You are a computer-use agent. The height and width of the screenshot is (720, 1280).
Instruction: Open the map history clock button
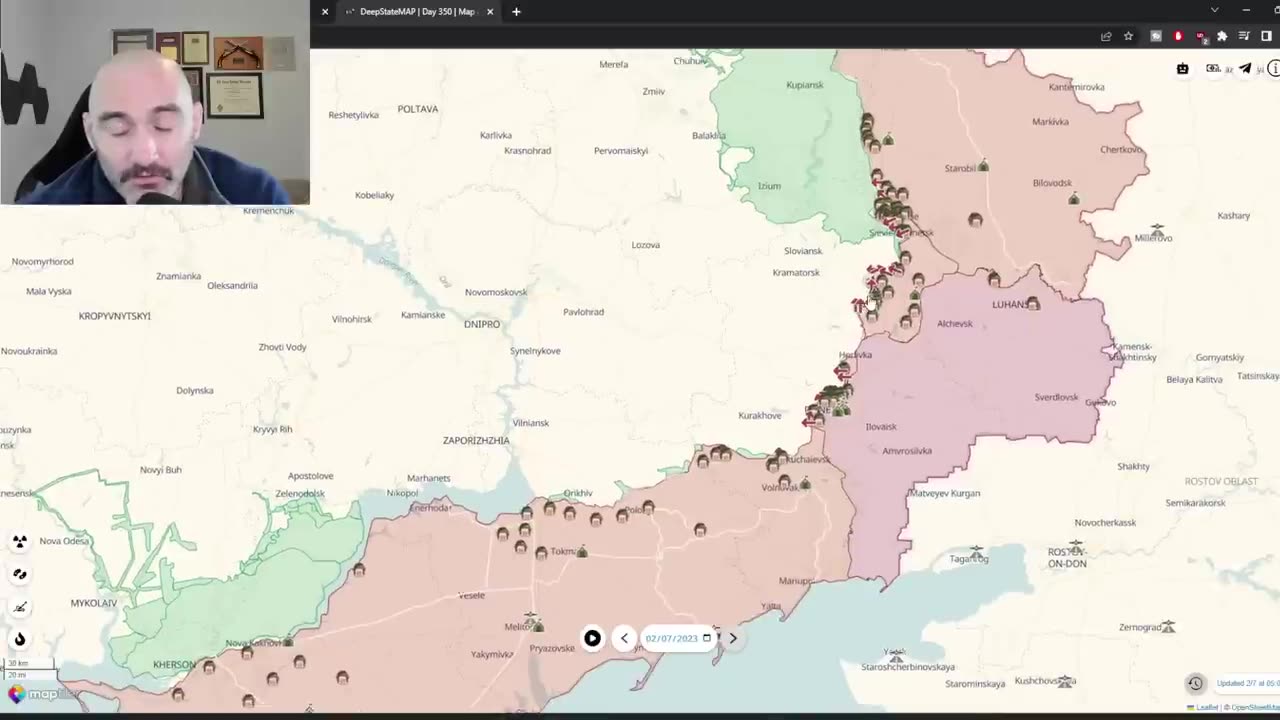[1195, 683]
